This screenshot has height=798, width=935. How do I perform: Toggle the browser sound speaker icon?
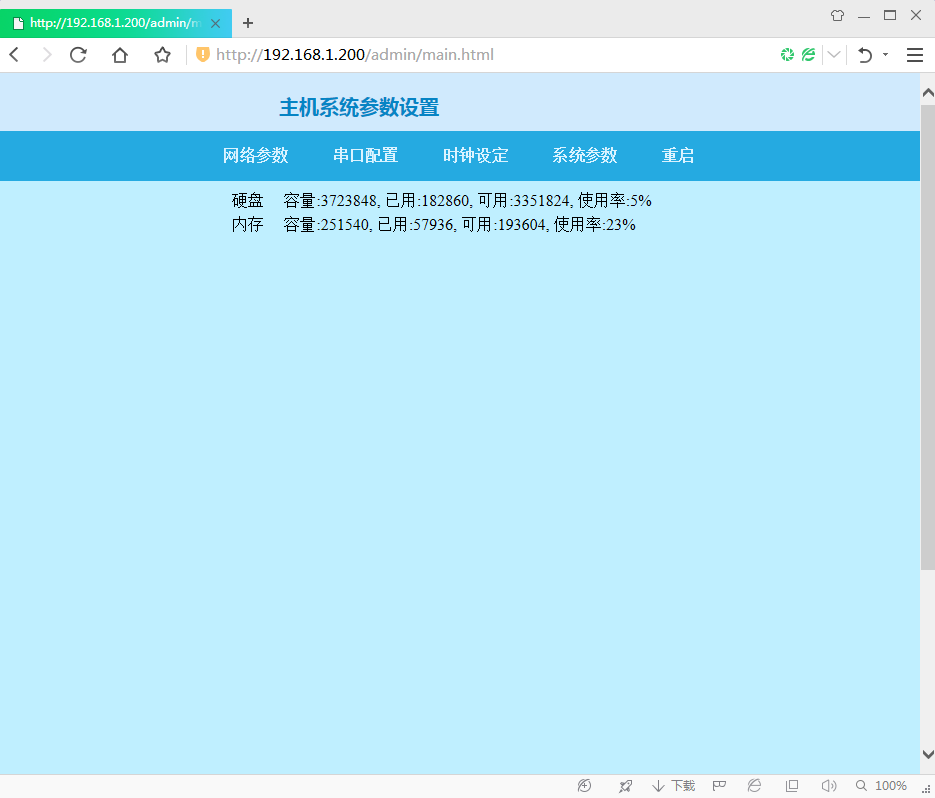click(x=828, y=786)
